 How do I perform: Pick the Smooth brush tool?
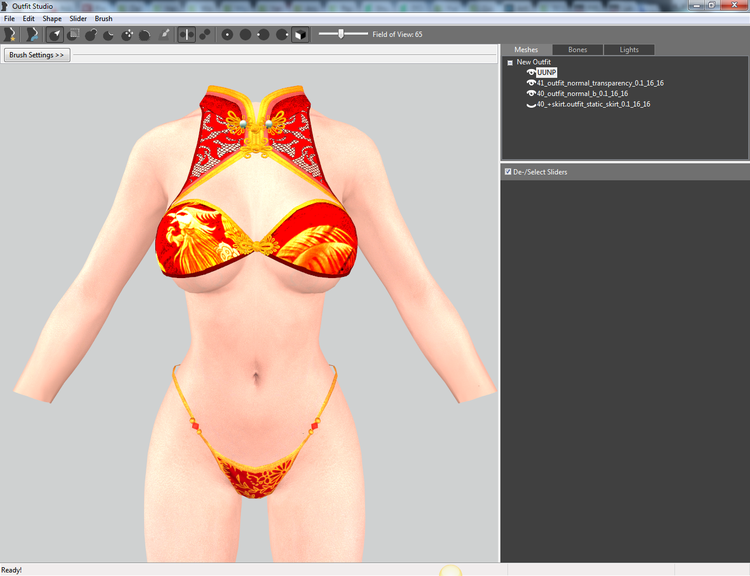point(144,34)
